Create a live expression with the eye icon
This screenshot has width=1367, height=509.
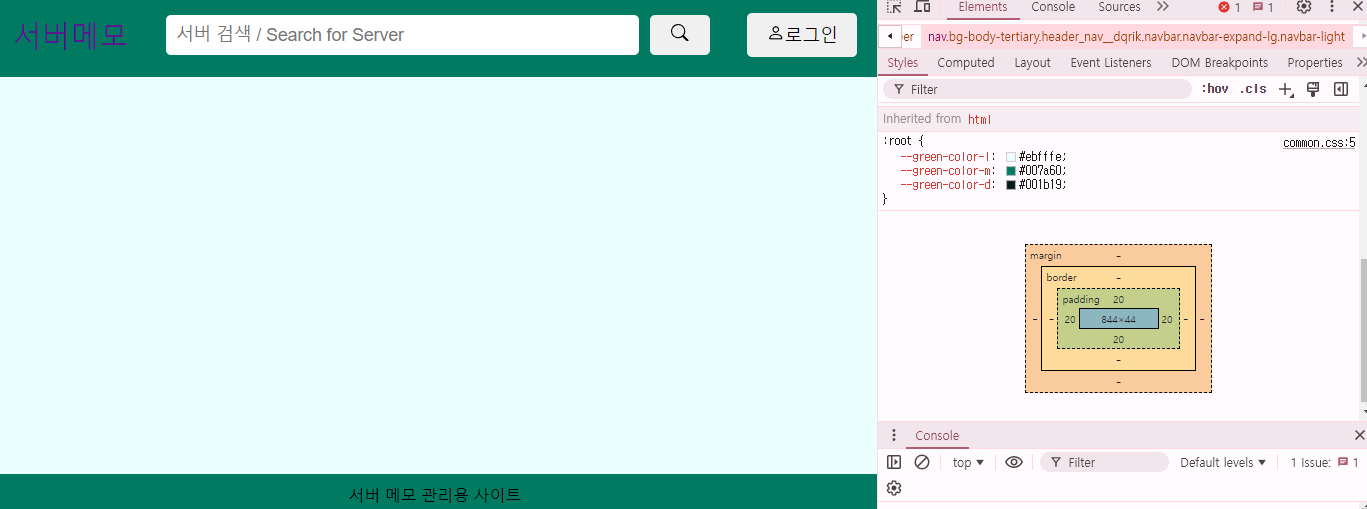tap(1014, 462)
